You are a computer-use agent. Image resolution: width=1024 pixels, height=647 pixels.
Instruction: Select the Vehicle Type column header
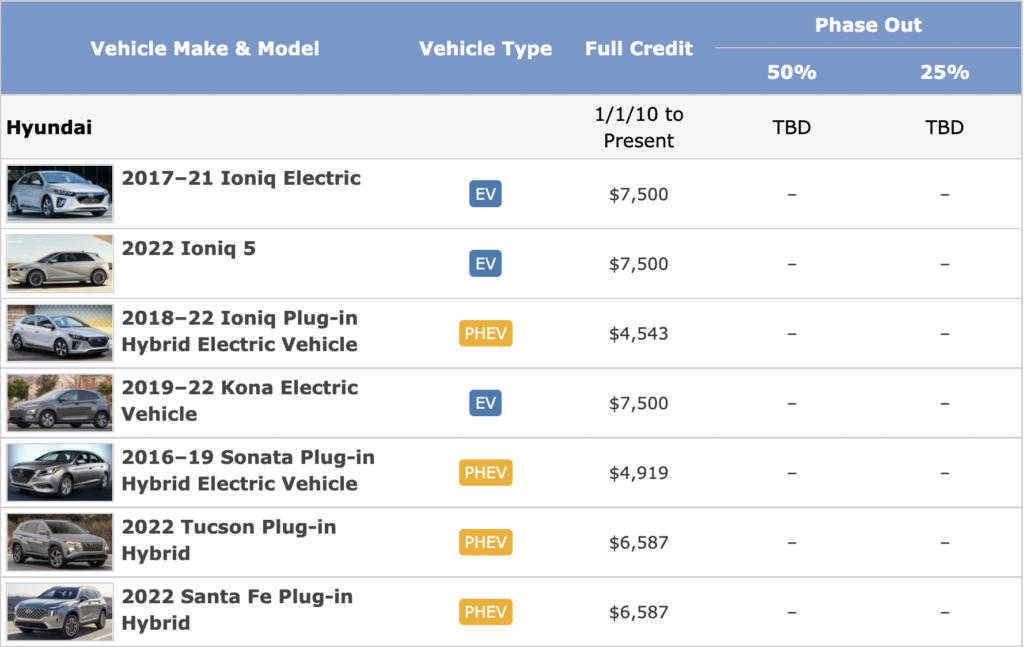485,49
